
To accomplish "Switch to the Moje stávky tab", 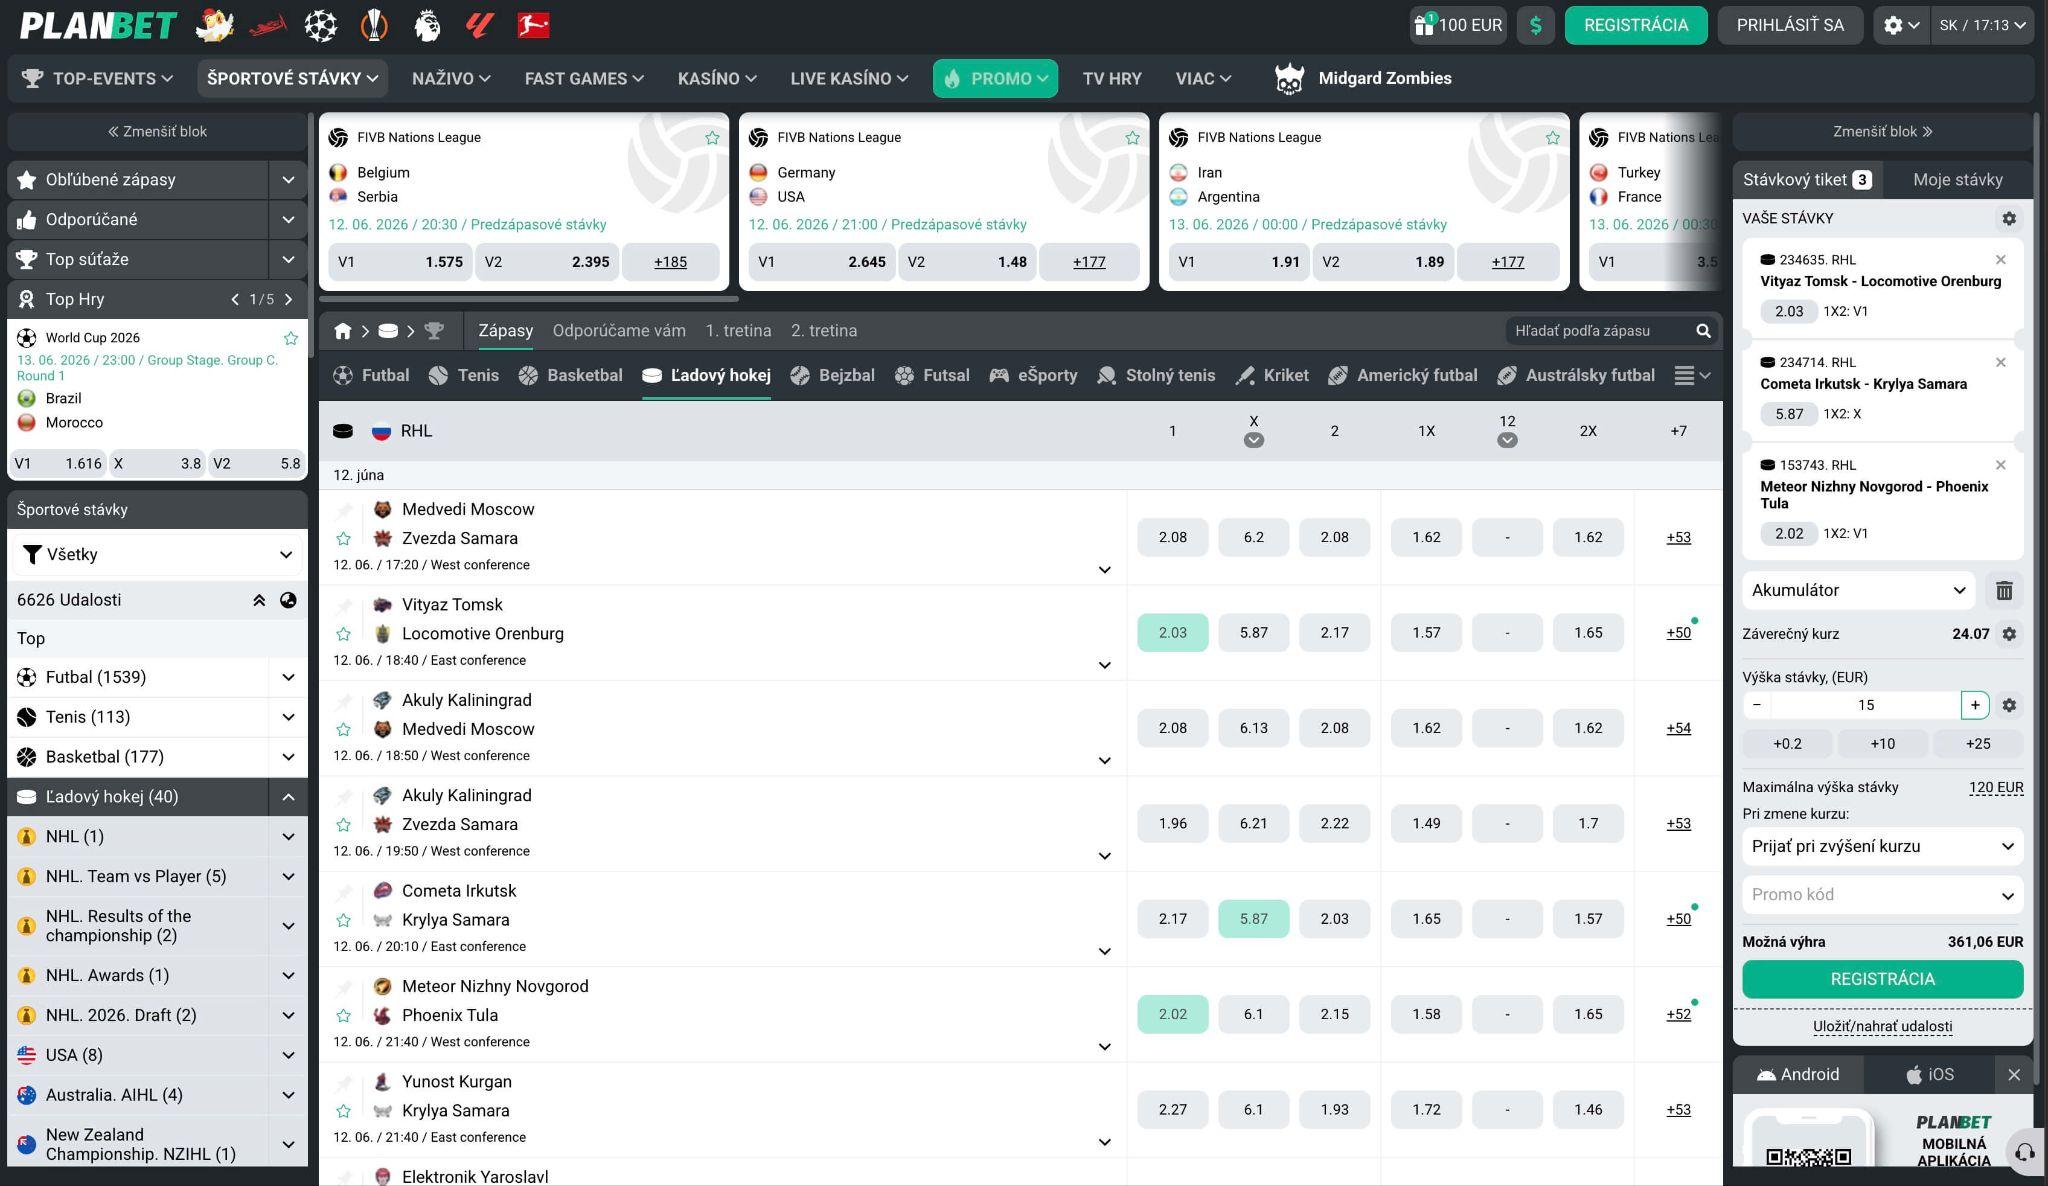I will pyautogui.click(x=1957, y=180).
